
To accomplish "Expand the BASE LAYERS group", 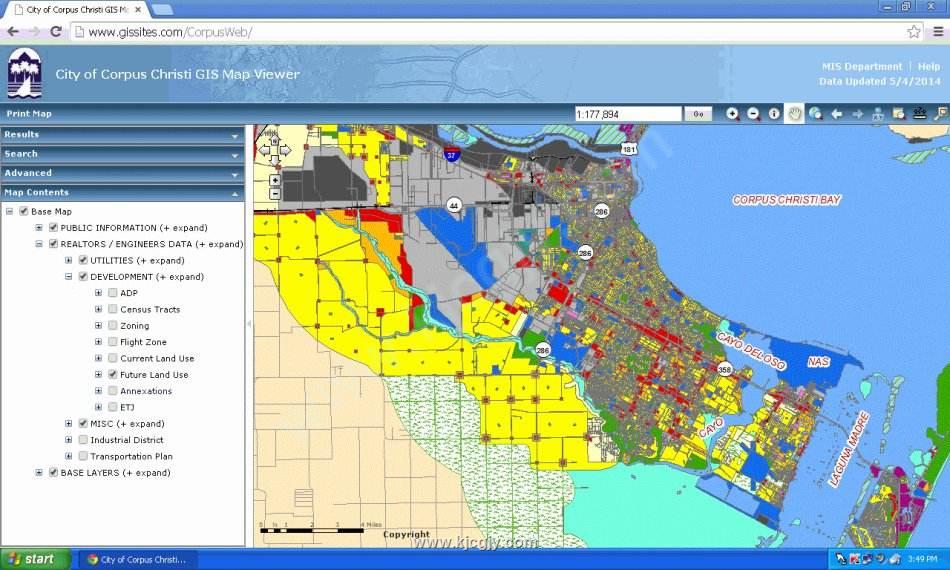I will pos(39,472).
